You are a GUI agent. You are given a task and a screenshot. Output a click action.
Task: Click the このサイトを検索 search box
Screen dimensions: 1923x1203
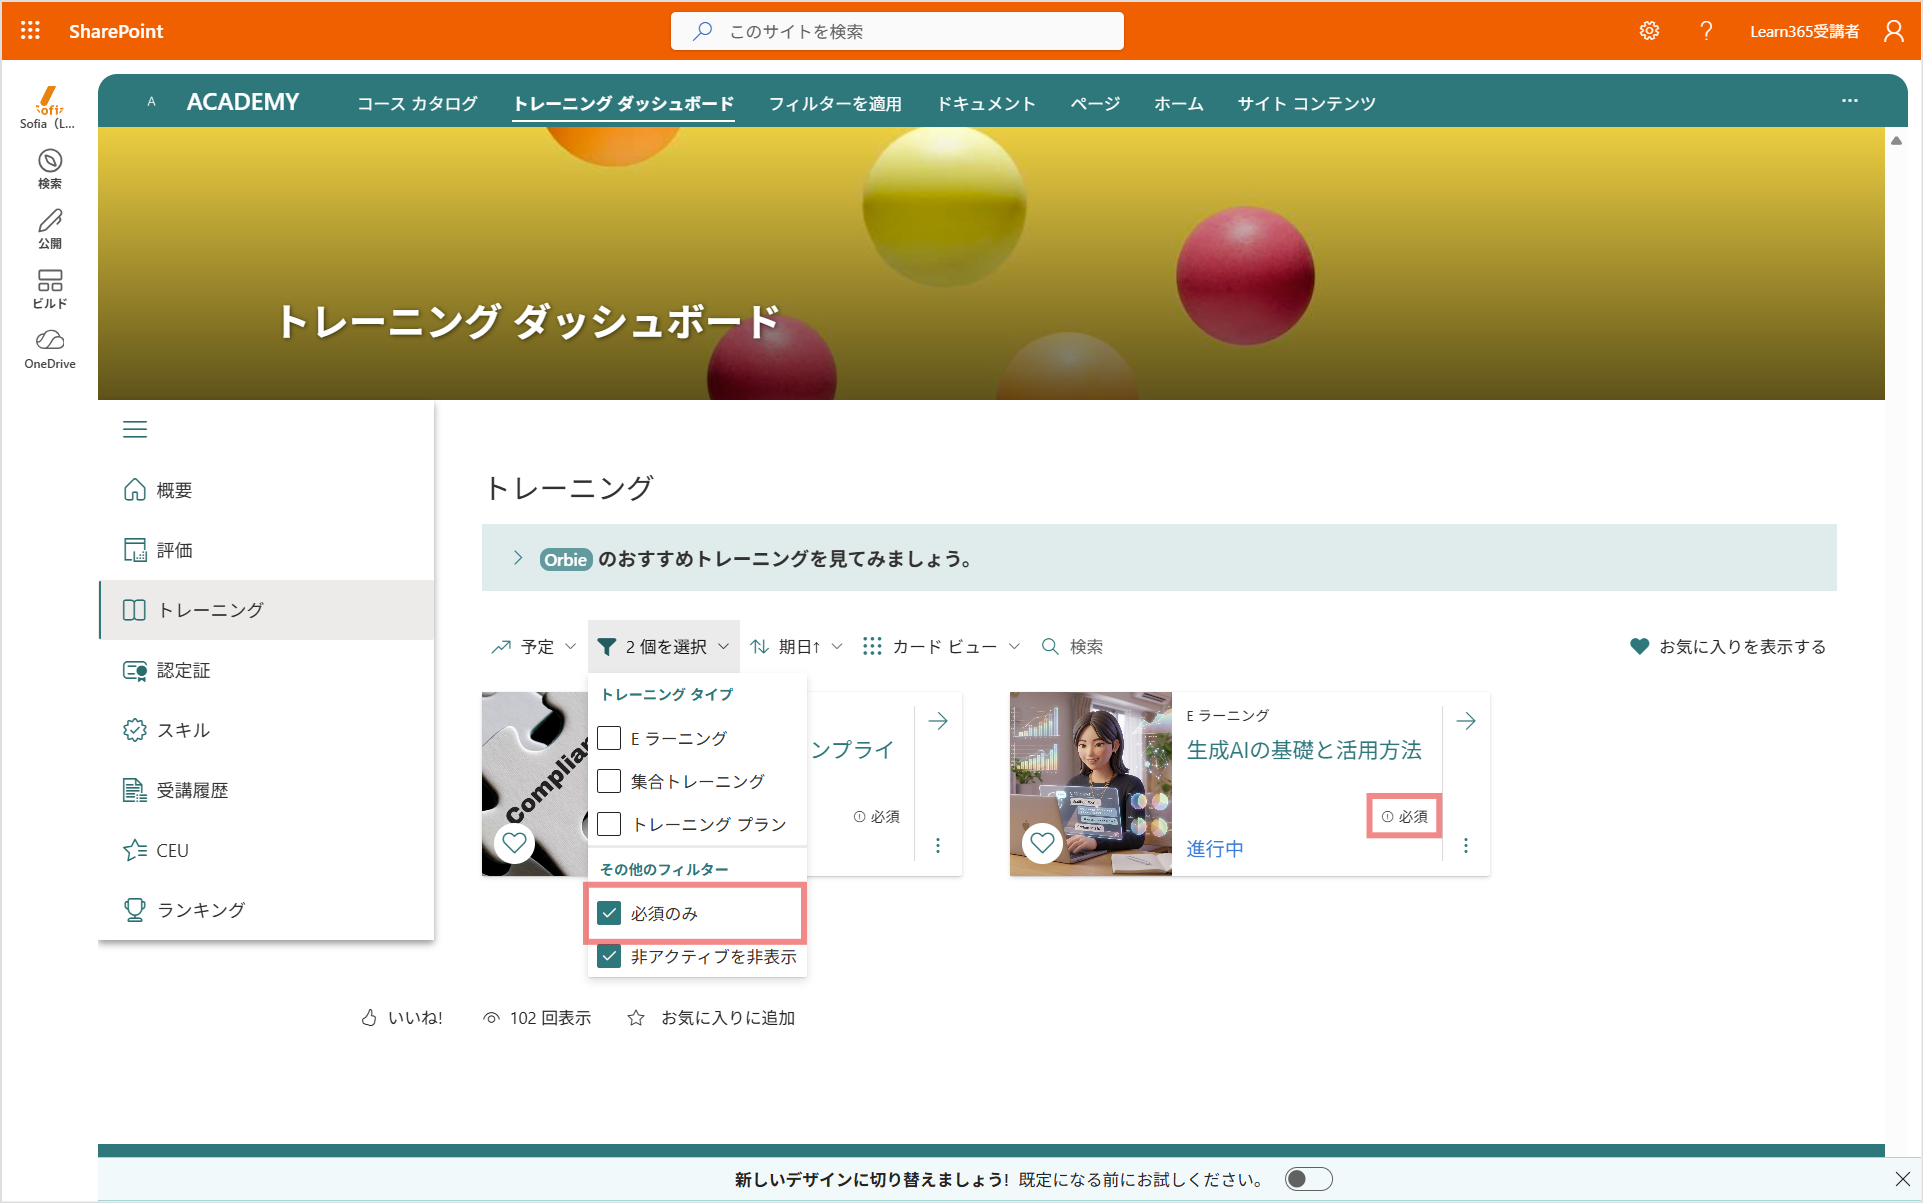point(897,31)
